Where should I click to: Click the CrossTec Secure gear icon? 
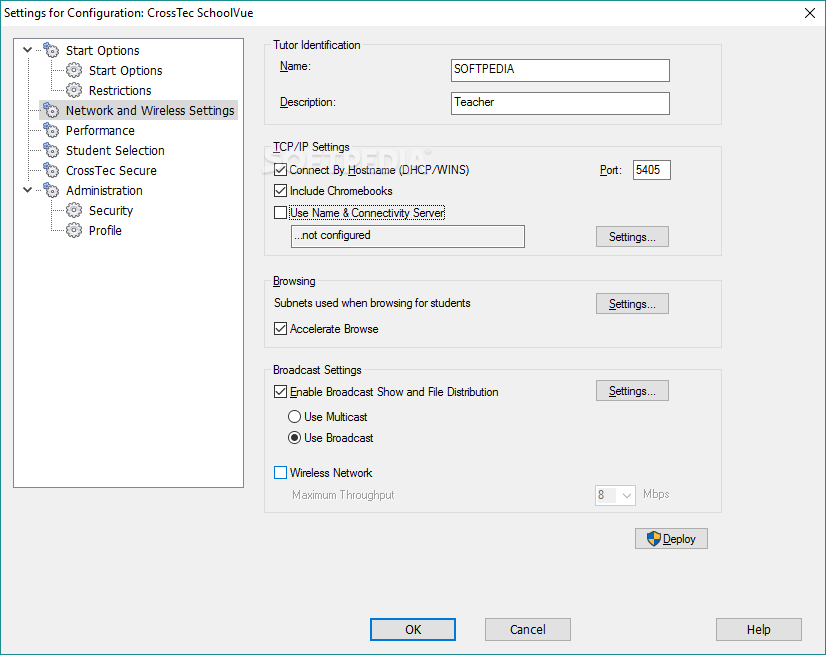click(x=51, y=171)
